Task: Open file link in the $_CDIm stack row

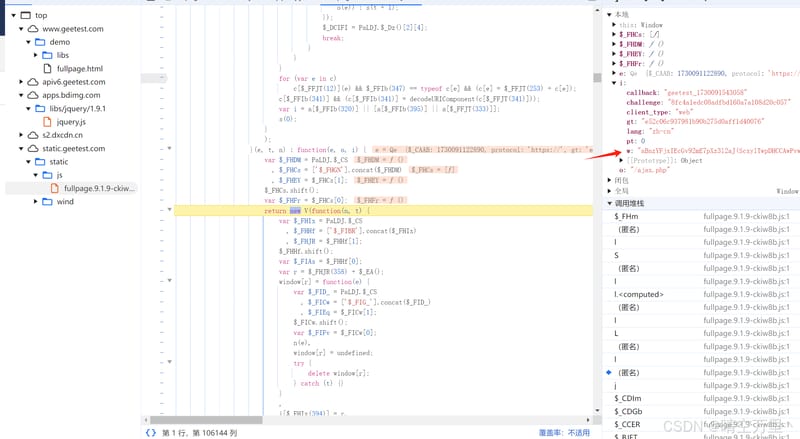Action: 746,398
